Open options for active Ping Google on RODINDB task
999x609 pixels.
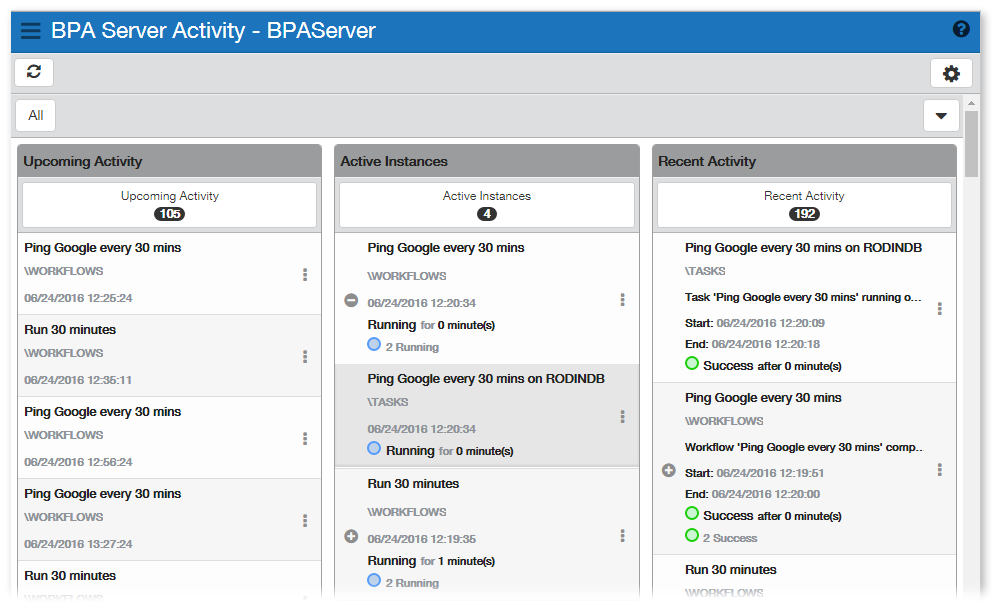coord(622,416)
